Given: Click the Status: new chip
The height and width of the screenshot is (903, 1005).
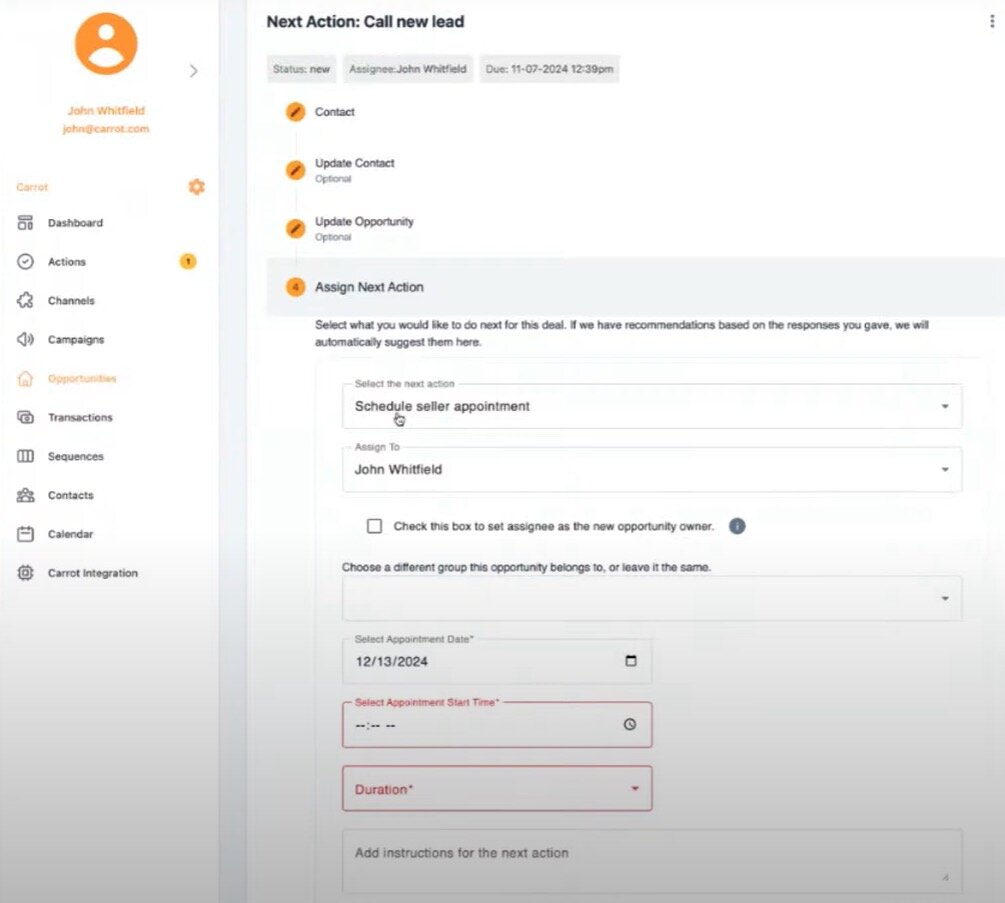Looking at the screenshot, I should click(x=301, y=69).
